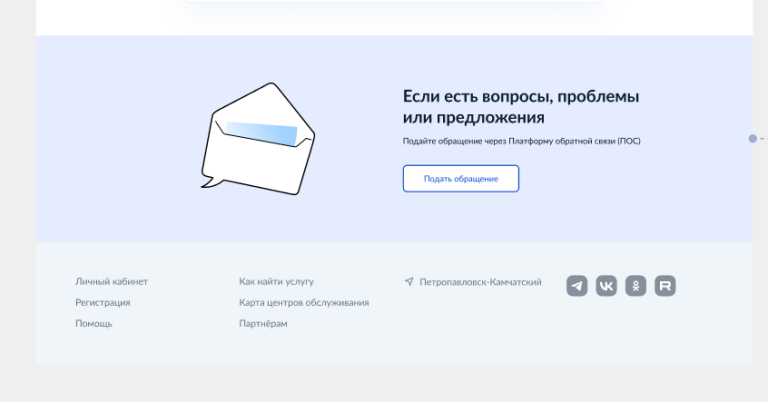This screenshot has width=768, height=402.
Task: Open Как найти услугу link
Action: [276, 282]
